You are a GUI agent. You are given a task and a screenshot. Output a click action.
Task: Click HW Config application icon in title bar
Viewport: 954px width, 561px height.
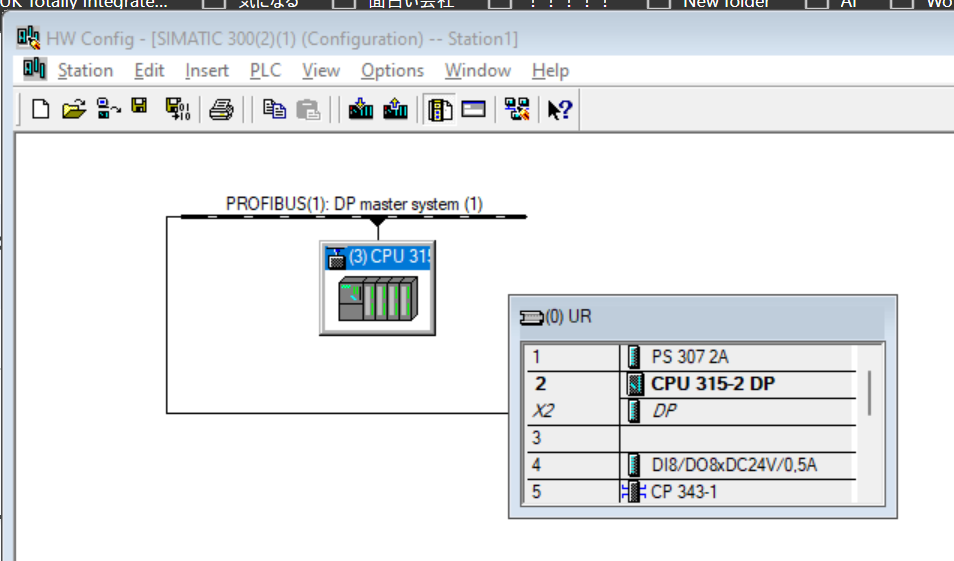coord(28,38)
